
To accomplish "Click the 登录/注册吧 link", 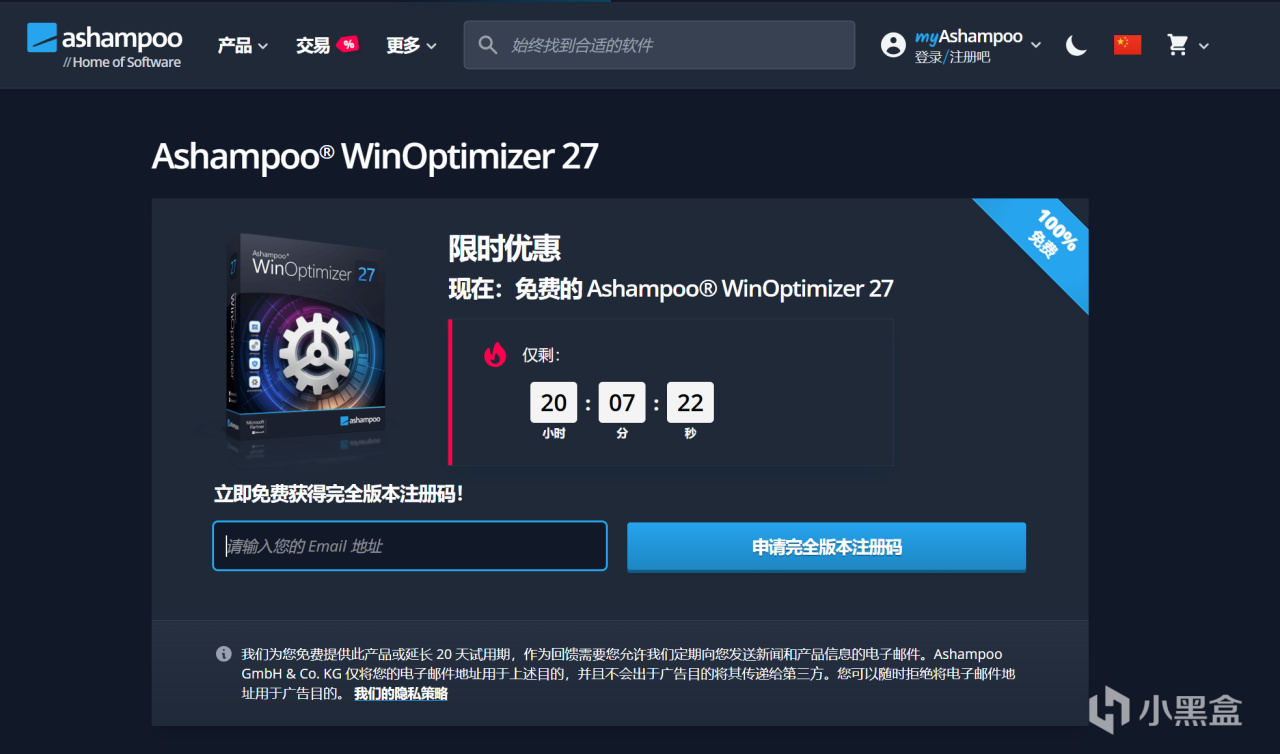I will point(952,57).
